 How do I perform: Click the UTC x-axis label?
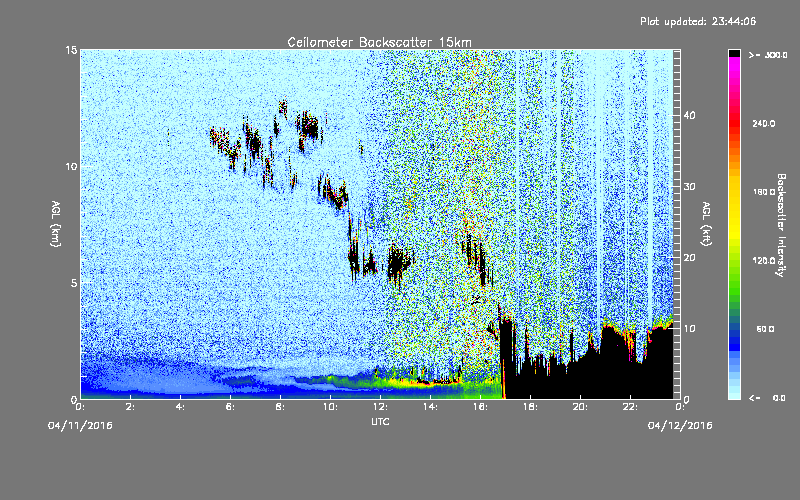click(x=380, y=421)
